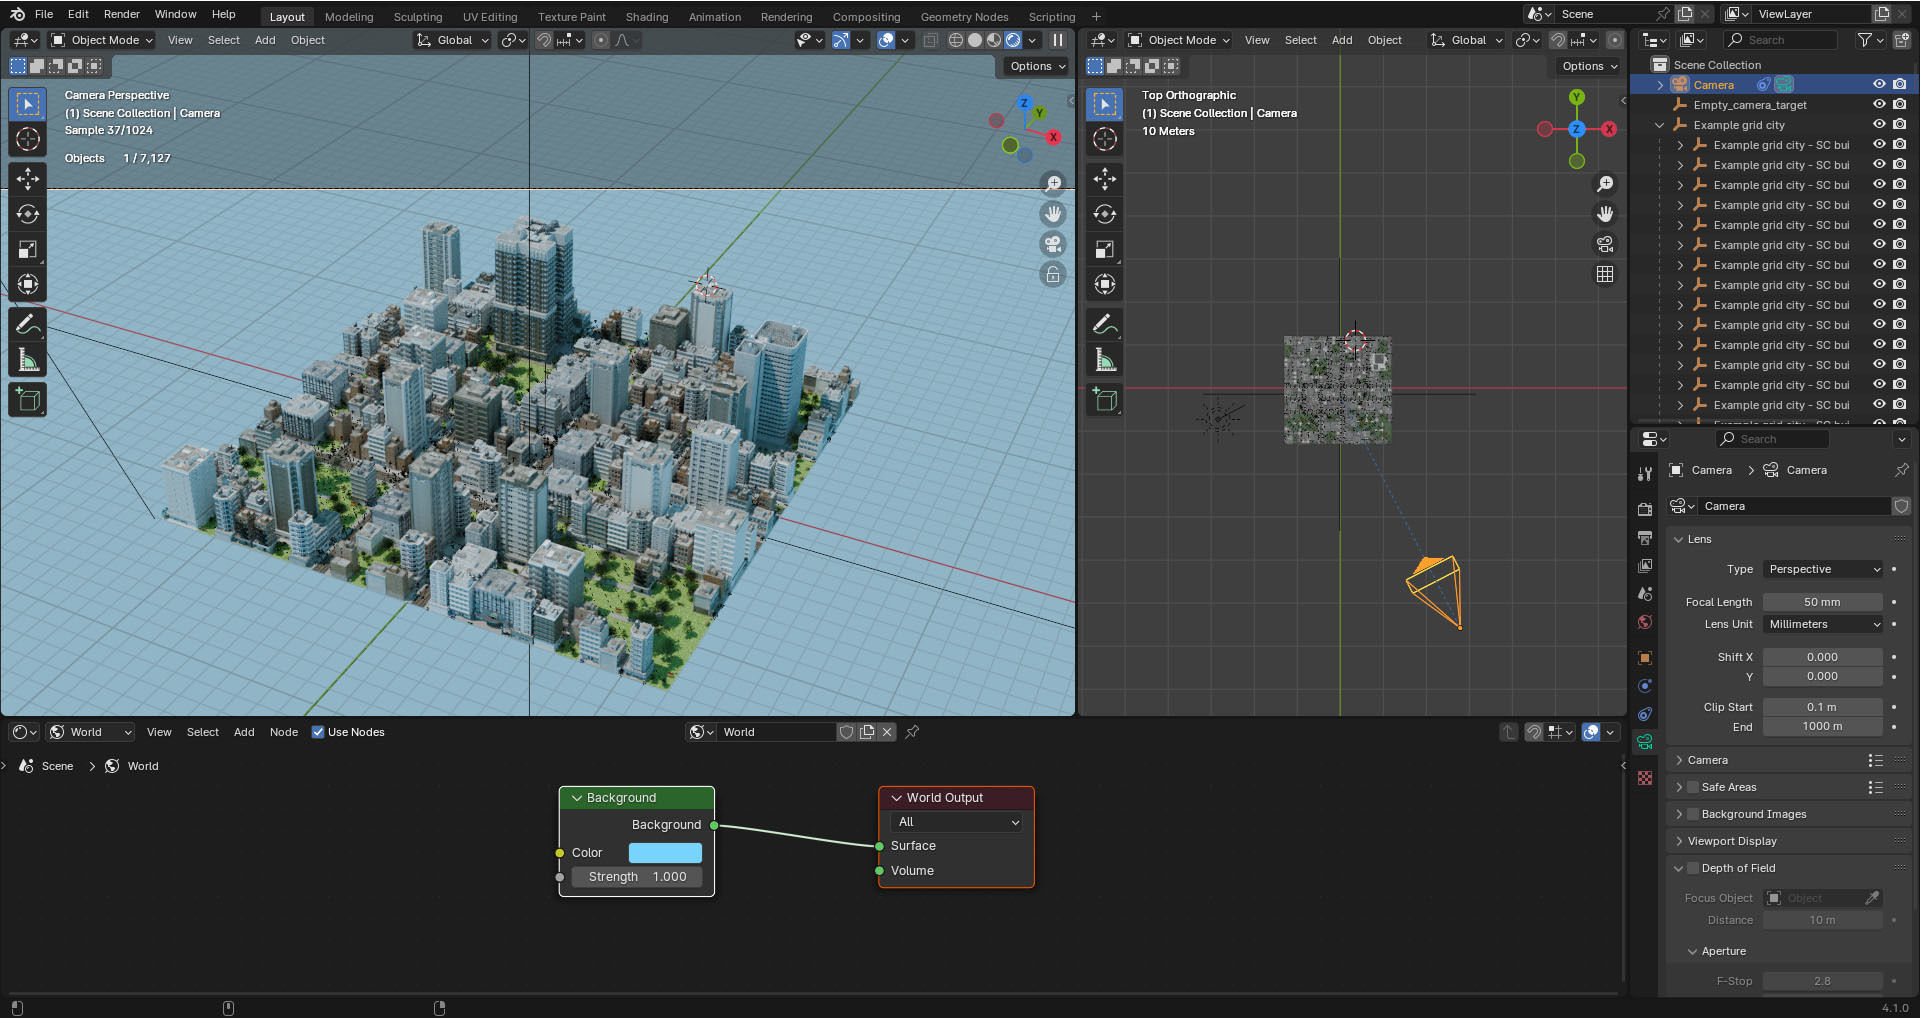Viewport: 1920px width, 1018px height.
Task: Activate the Transform tool in camera viewport
Action: pos(28,284)
